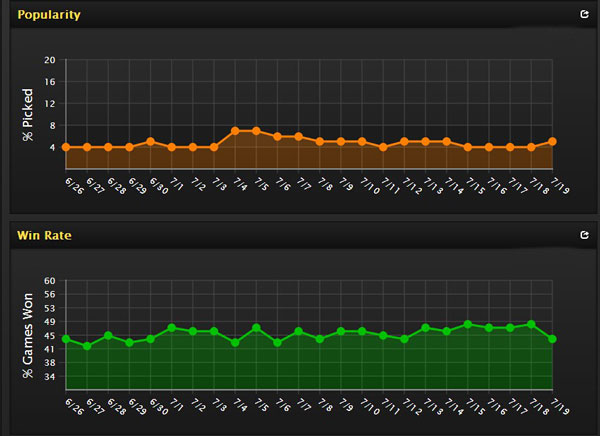Select the Win Rate point on 7/15
This screenshot has width=600, height=436.
click(468, 324)
